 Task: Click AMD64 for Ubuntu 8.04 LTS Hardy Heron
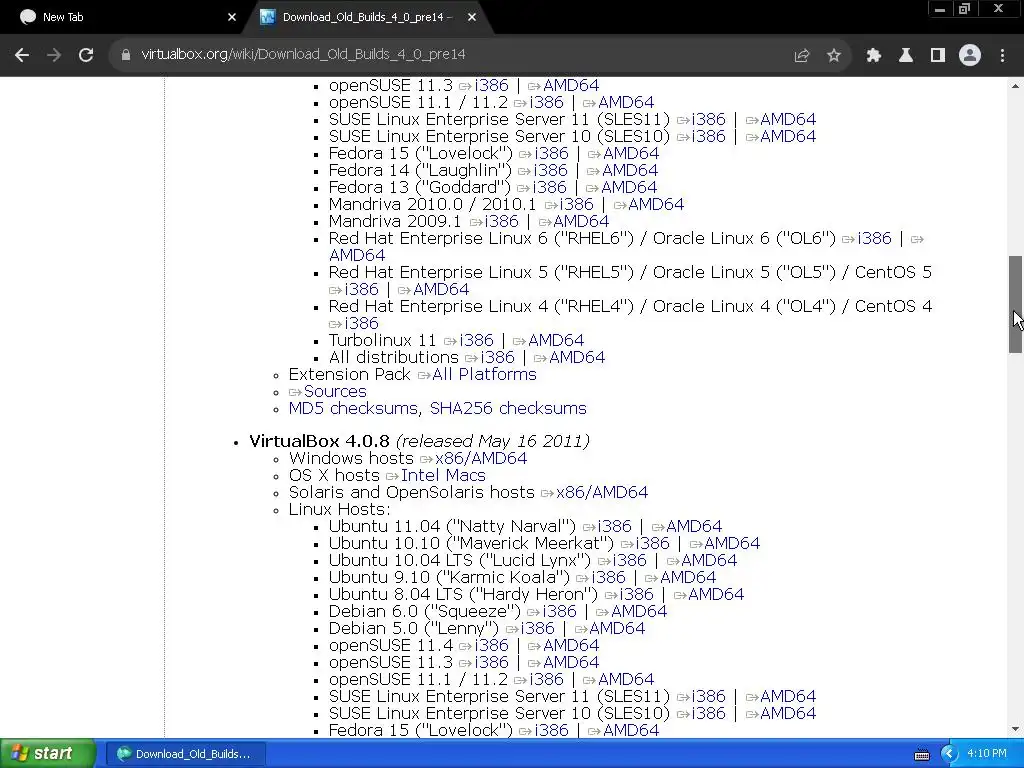[x=716, y=594]
